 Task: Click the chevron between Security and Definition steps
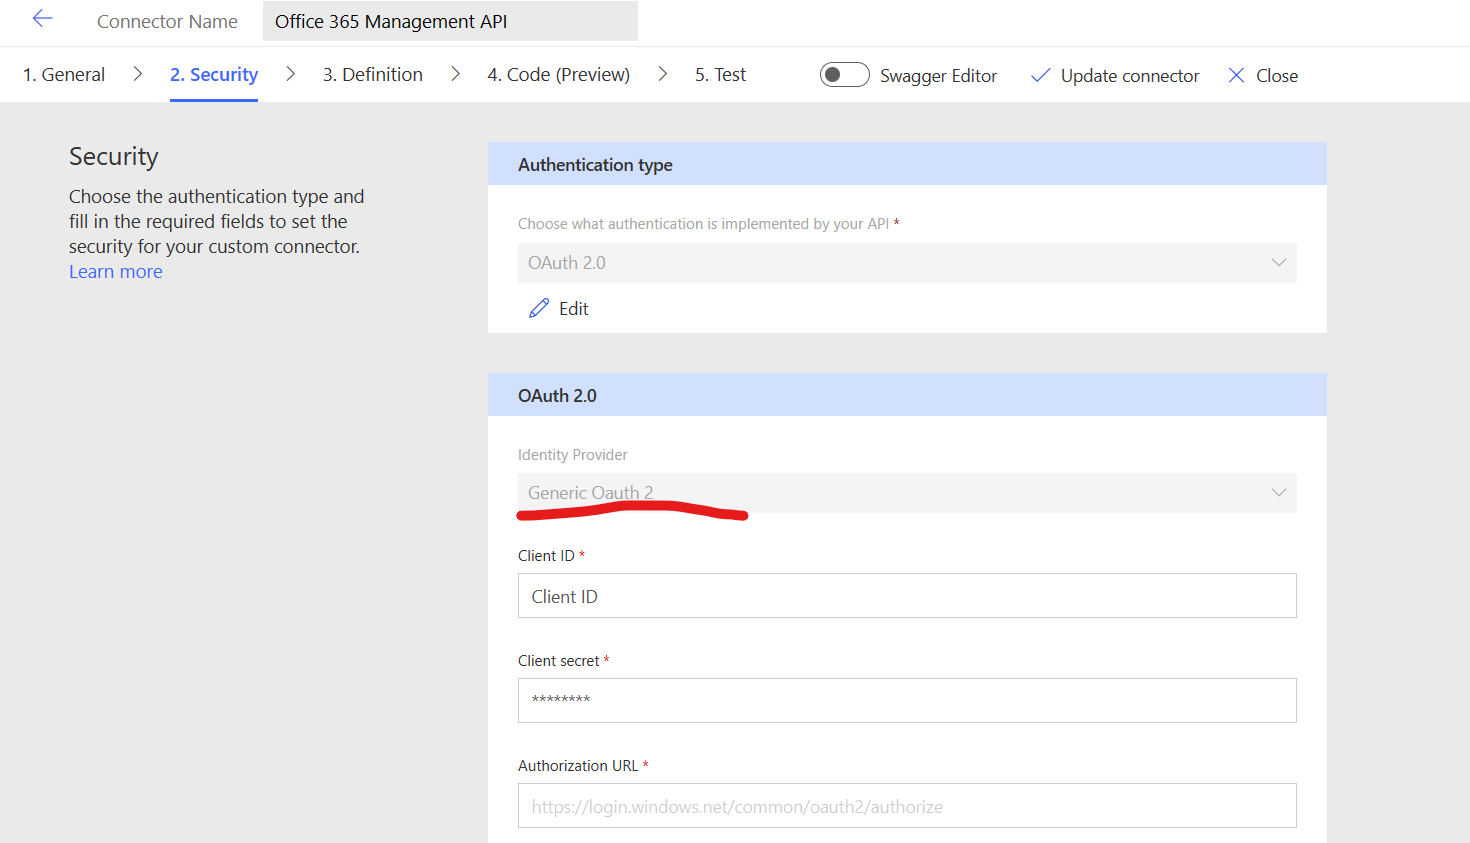pos(290,74)
